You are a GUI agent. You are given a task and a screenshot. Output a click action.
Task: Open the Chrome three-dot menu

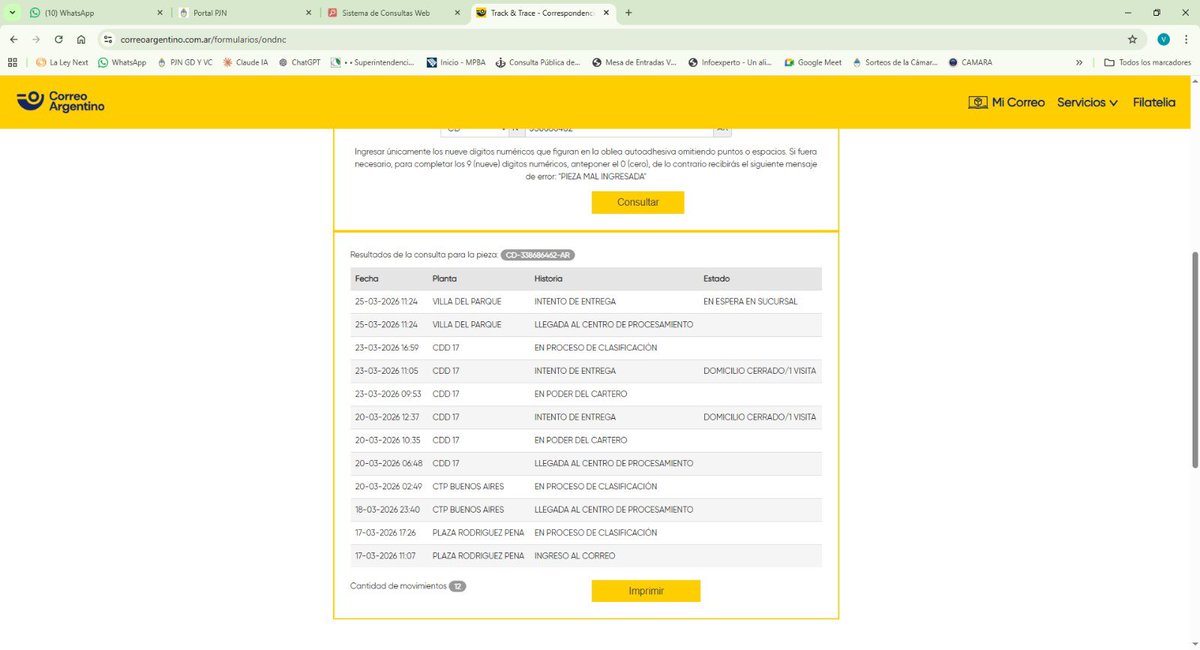1186,39
